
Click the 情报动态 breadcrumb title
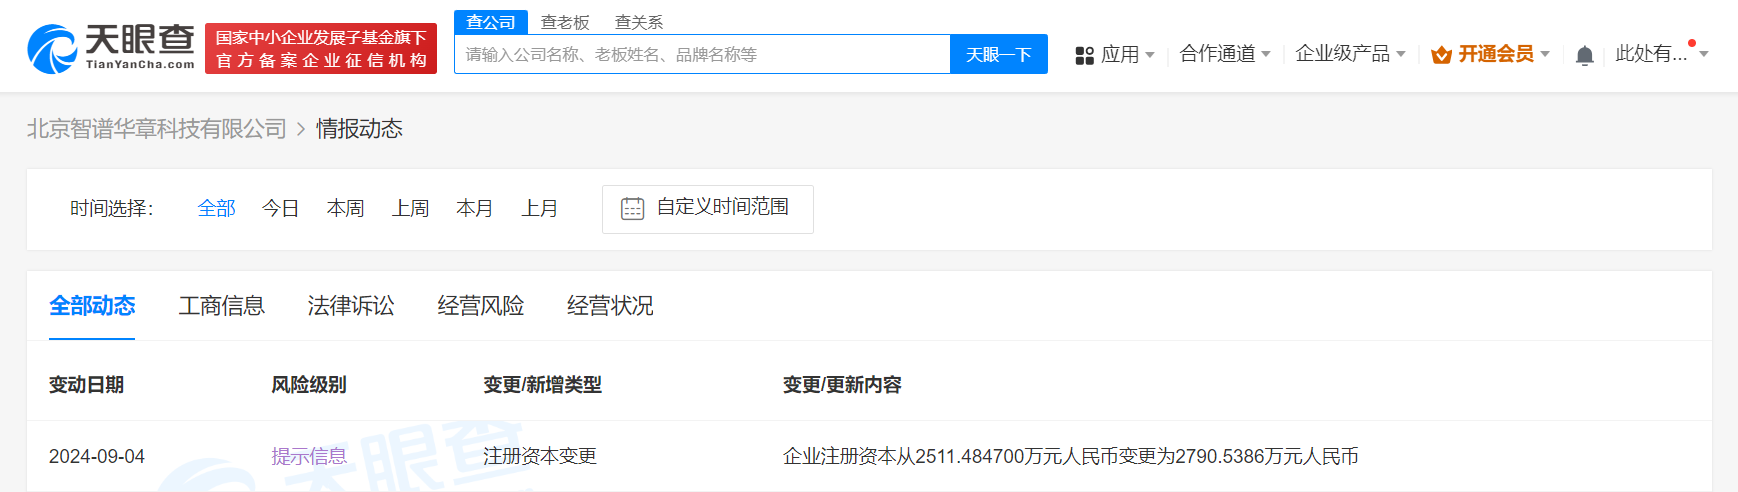click(x=360, y=129)
